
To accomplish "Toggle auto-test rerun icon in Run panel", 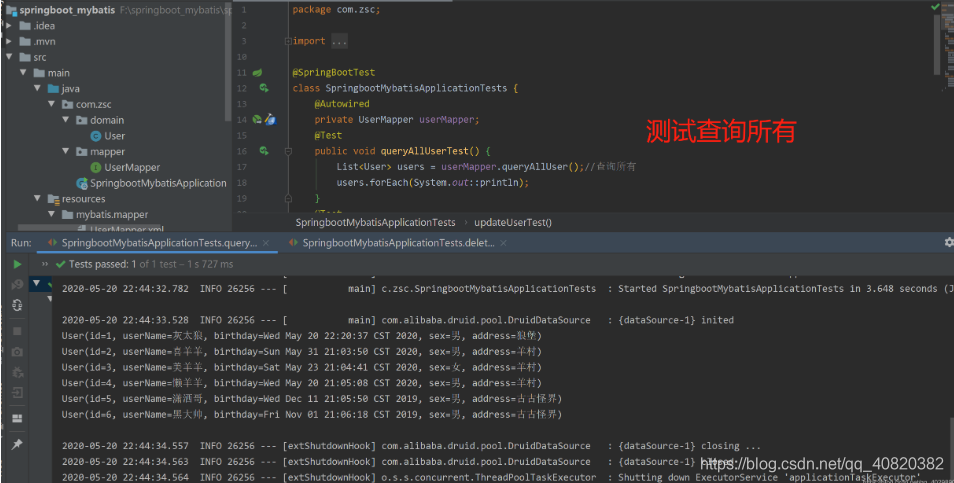I will pyautogui.click(x=17, y=305).
